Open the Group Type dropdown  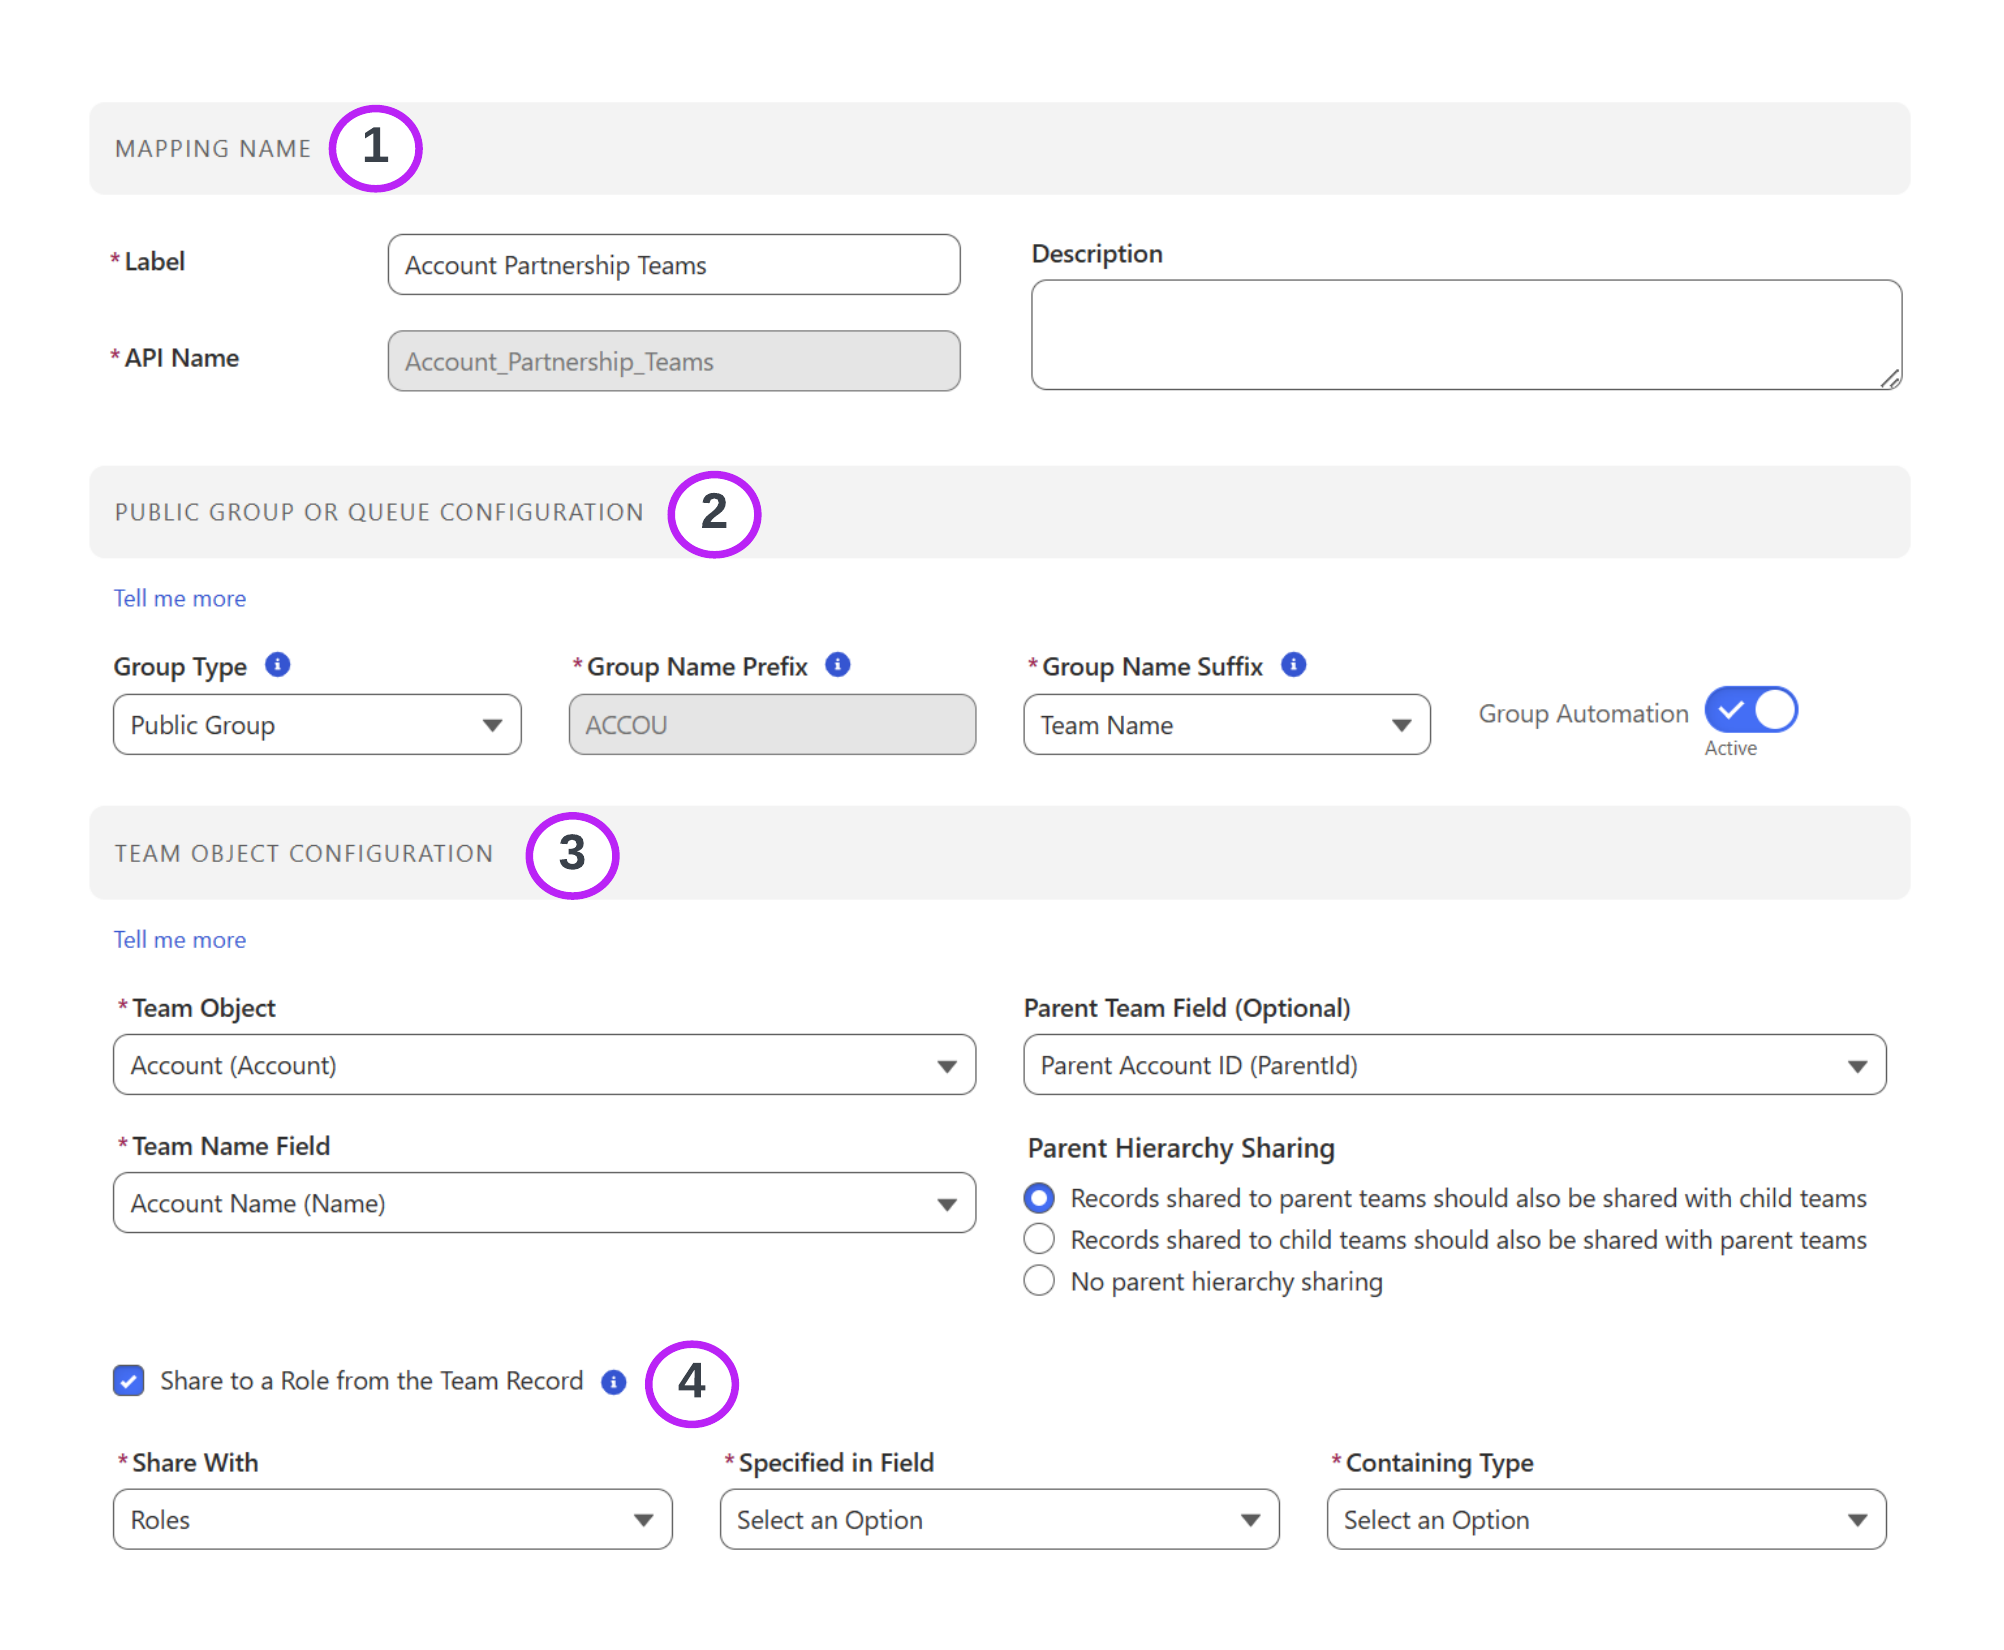click(317, 725)
